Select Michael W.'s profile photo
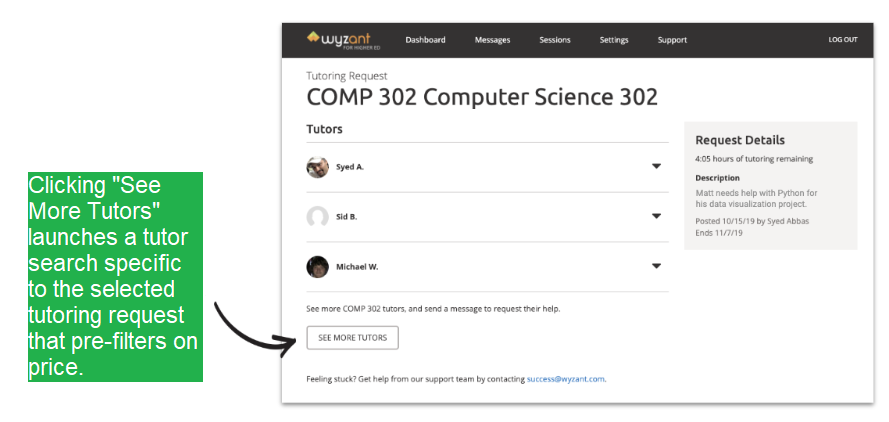Screen dimensions: 889x422 click(x=318, y=267)
